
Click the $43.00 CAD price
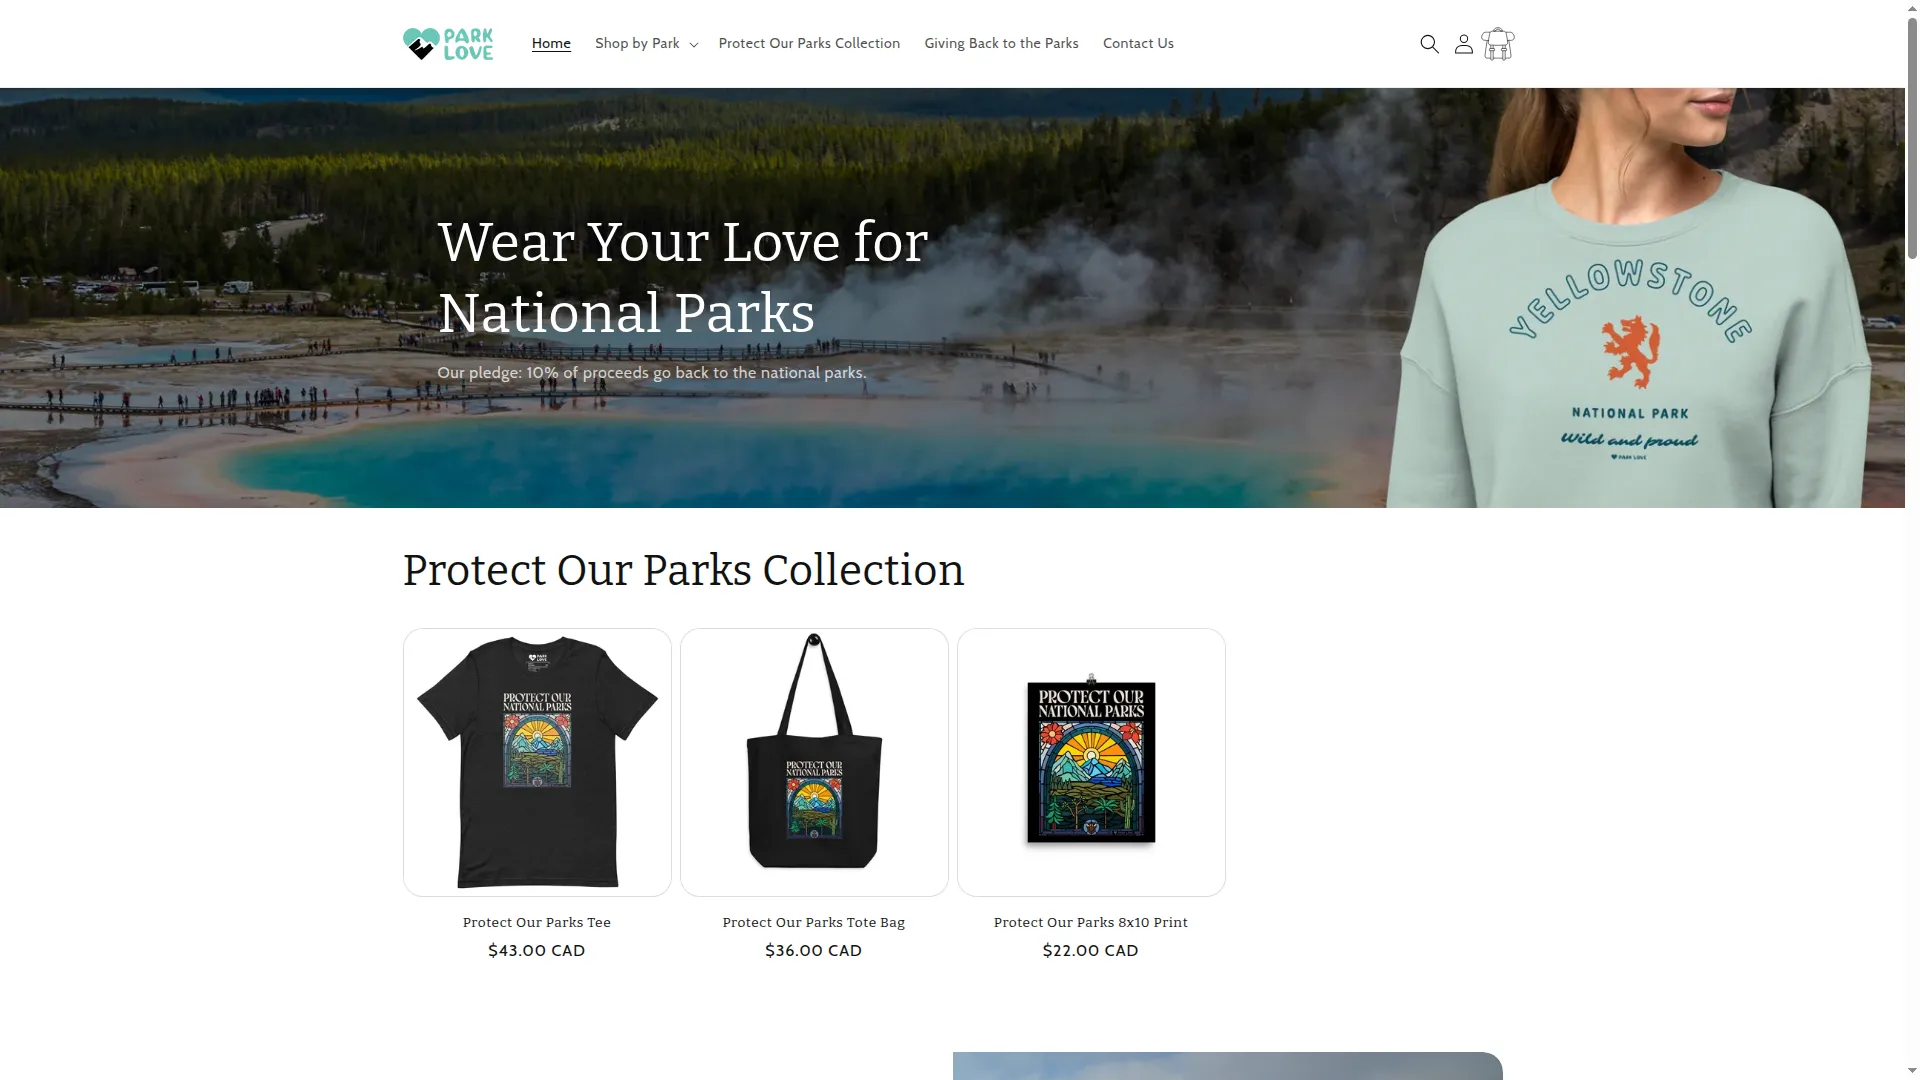(x=537, y=950)
